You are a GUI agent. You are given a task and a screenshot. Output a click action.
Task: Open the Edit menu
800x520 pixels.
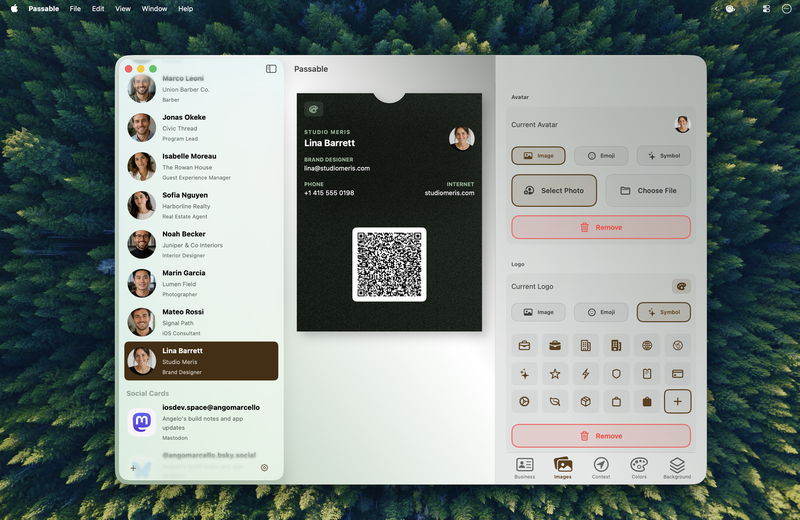[x=98, y=9]
